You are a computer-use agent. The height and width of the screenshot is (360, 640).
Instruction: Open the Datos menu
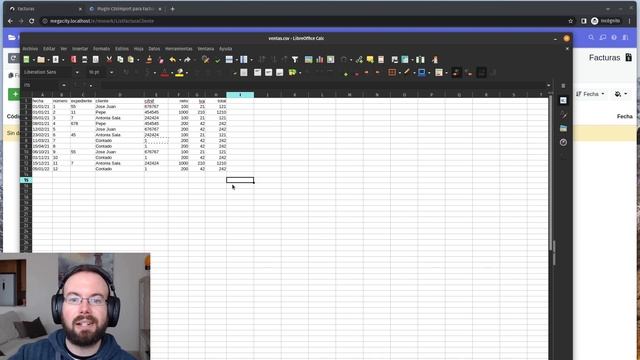click(154, 49)
